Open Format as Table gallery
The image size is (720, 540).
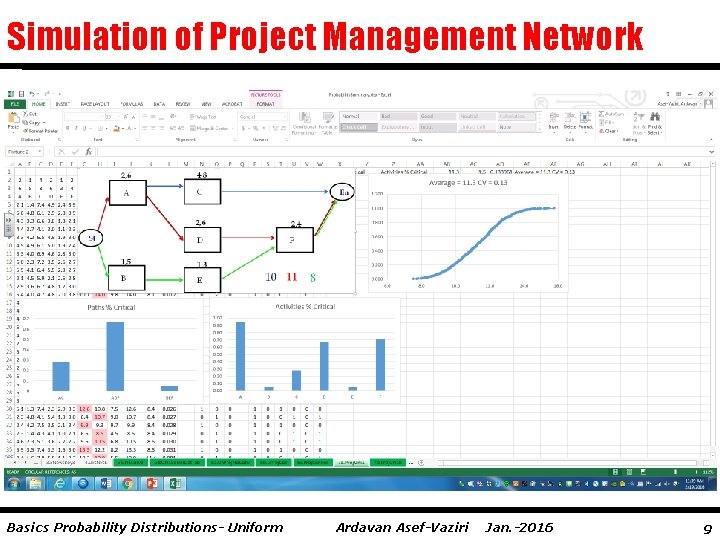tap(327, 123)
